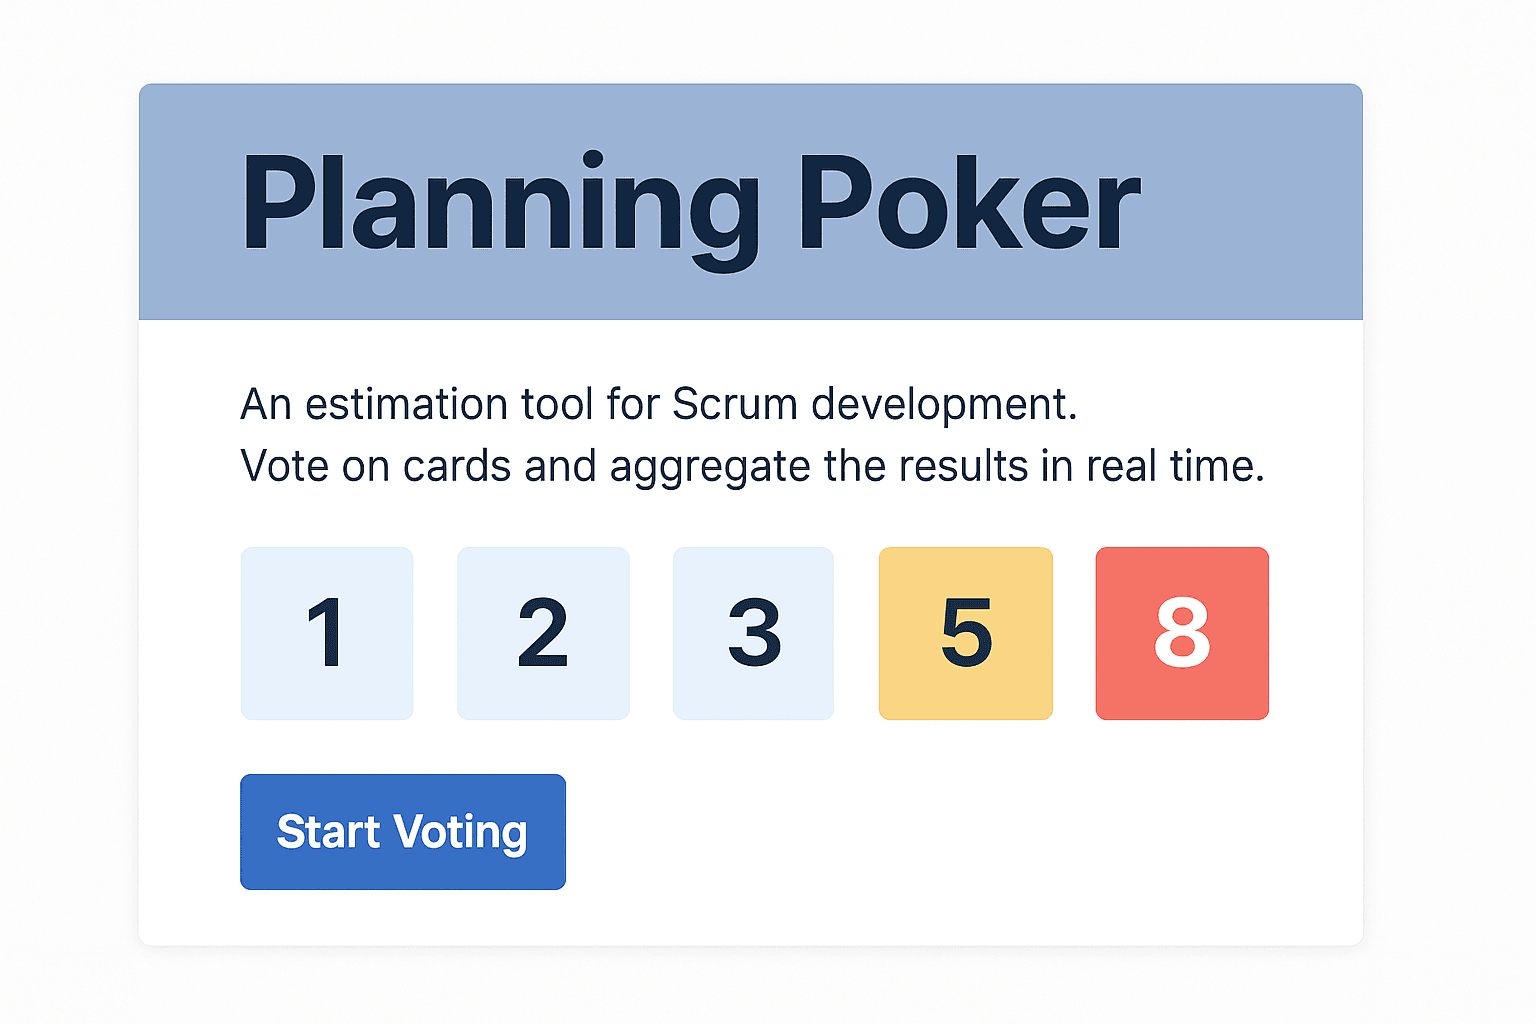Click the word "Poker" in the heading
Viewport: 1536px width, 1024px height.
point(968,205)
